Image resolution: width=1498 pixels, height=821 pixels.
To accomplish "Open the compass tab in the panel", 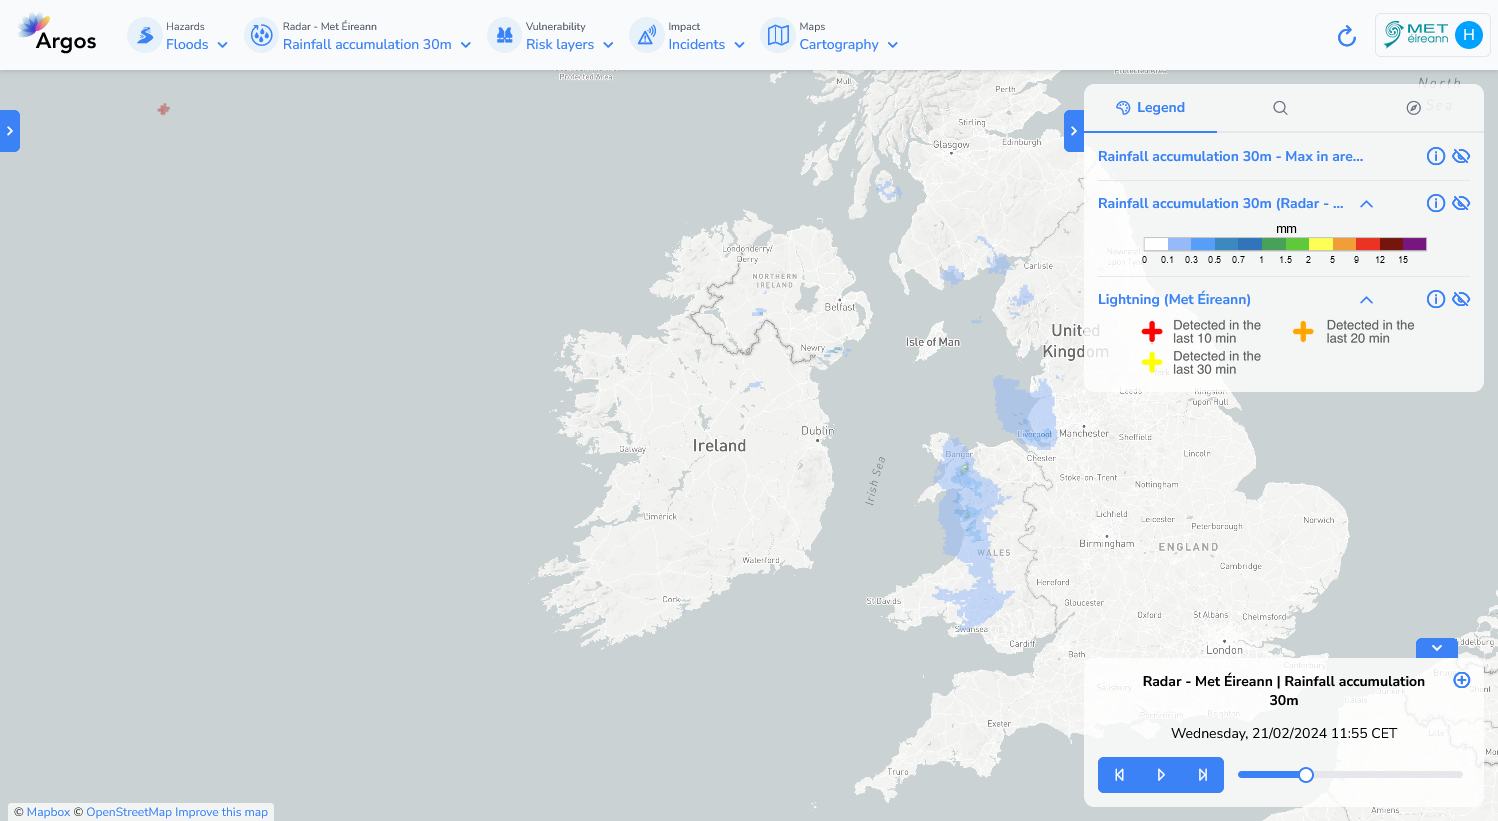I will tap(1414, 108).
